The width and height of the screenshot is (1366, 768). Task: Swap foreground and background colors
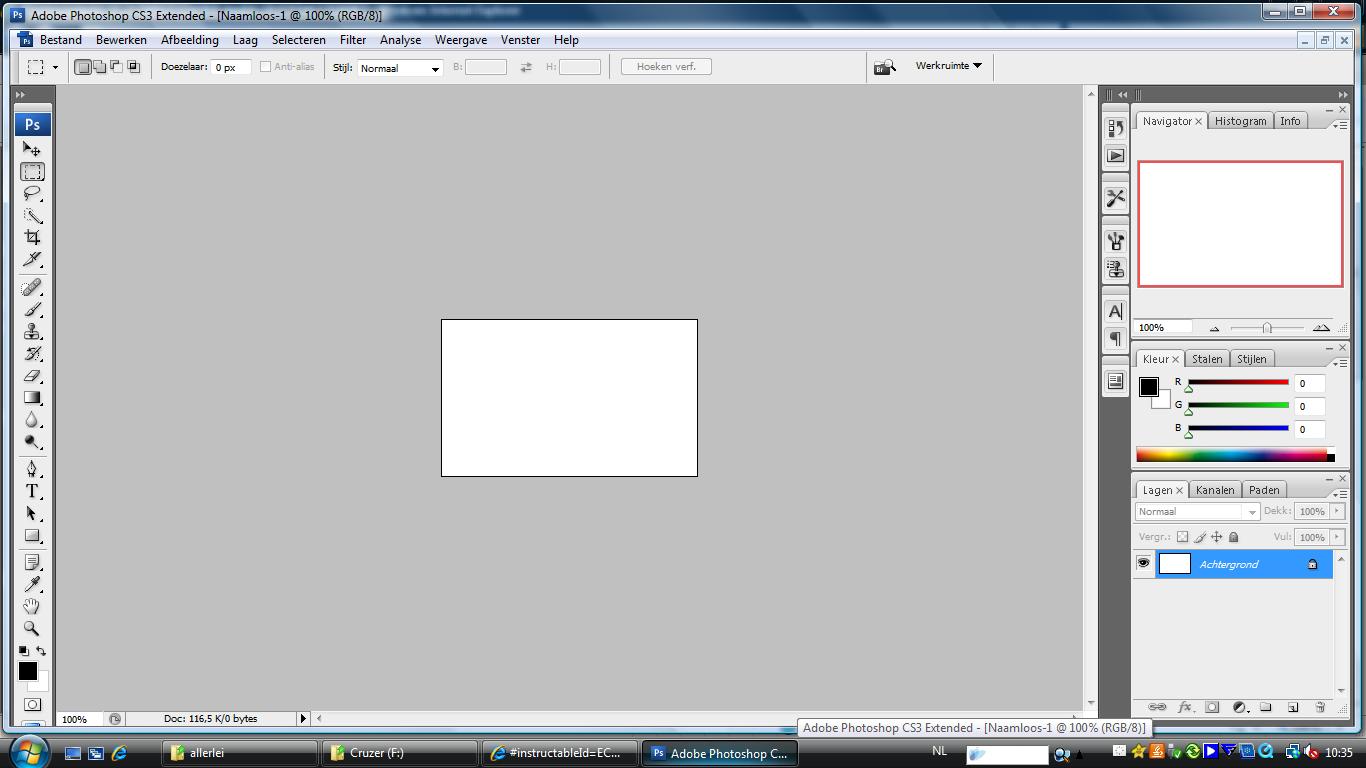click(41, 651)
